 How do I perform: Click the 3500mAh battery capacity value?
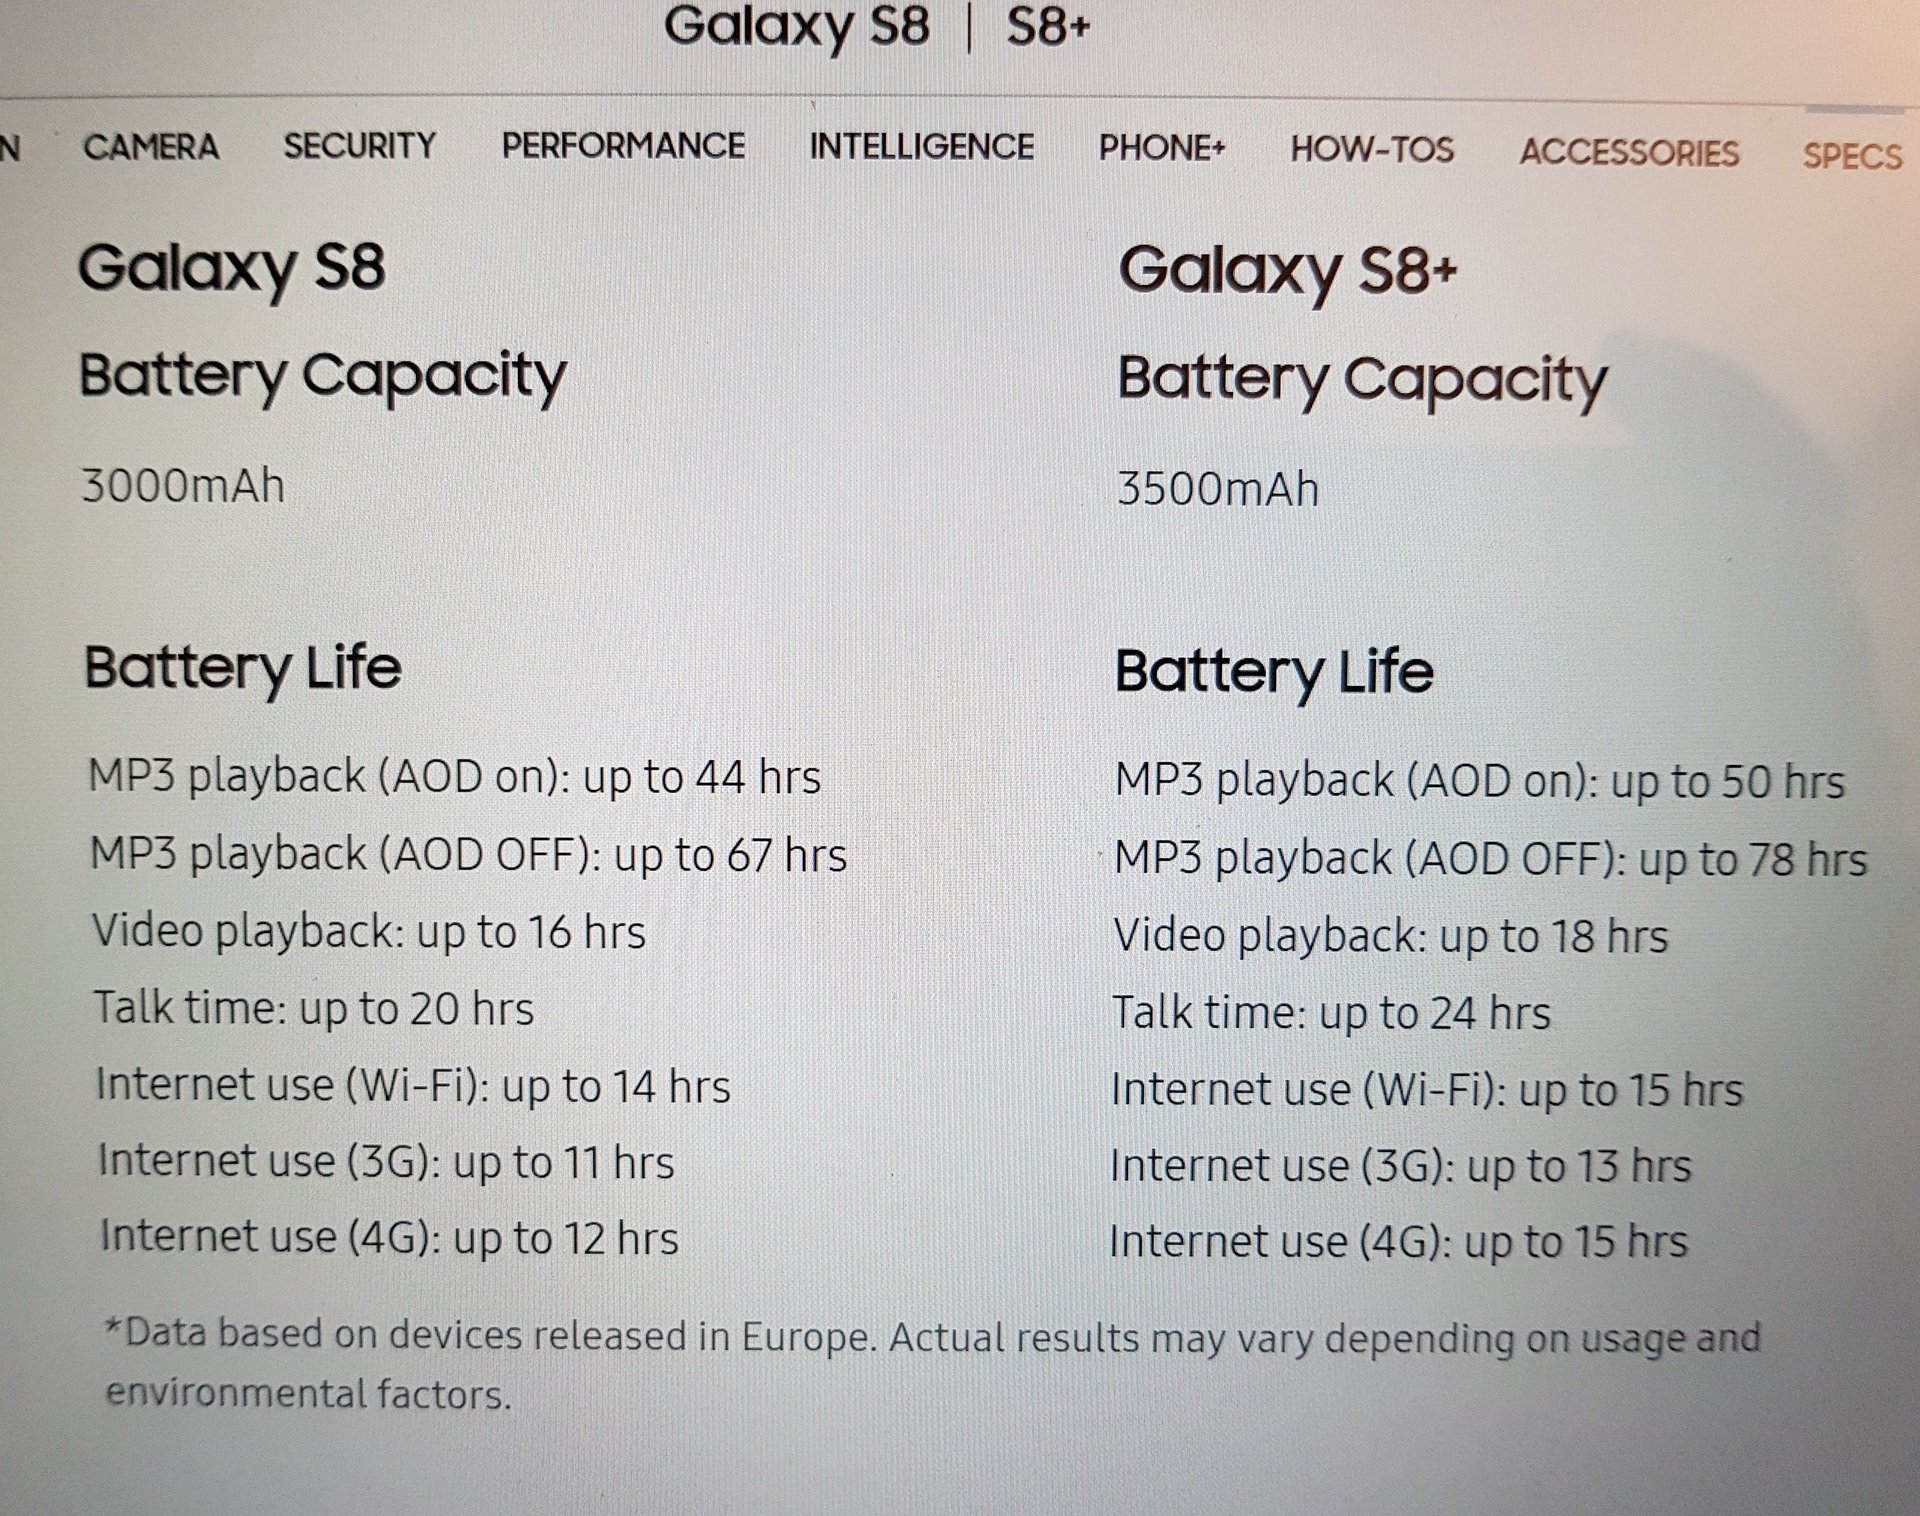(1218, 490)
